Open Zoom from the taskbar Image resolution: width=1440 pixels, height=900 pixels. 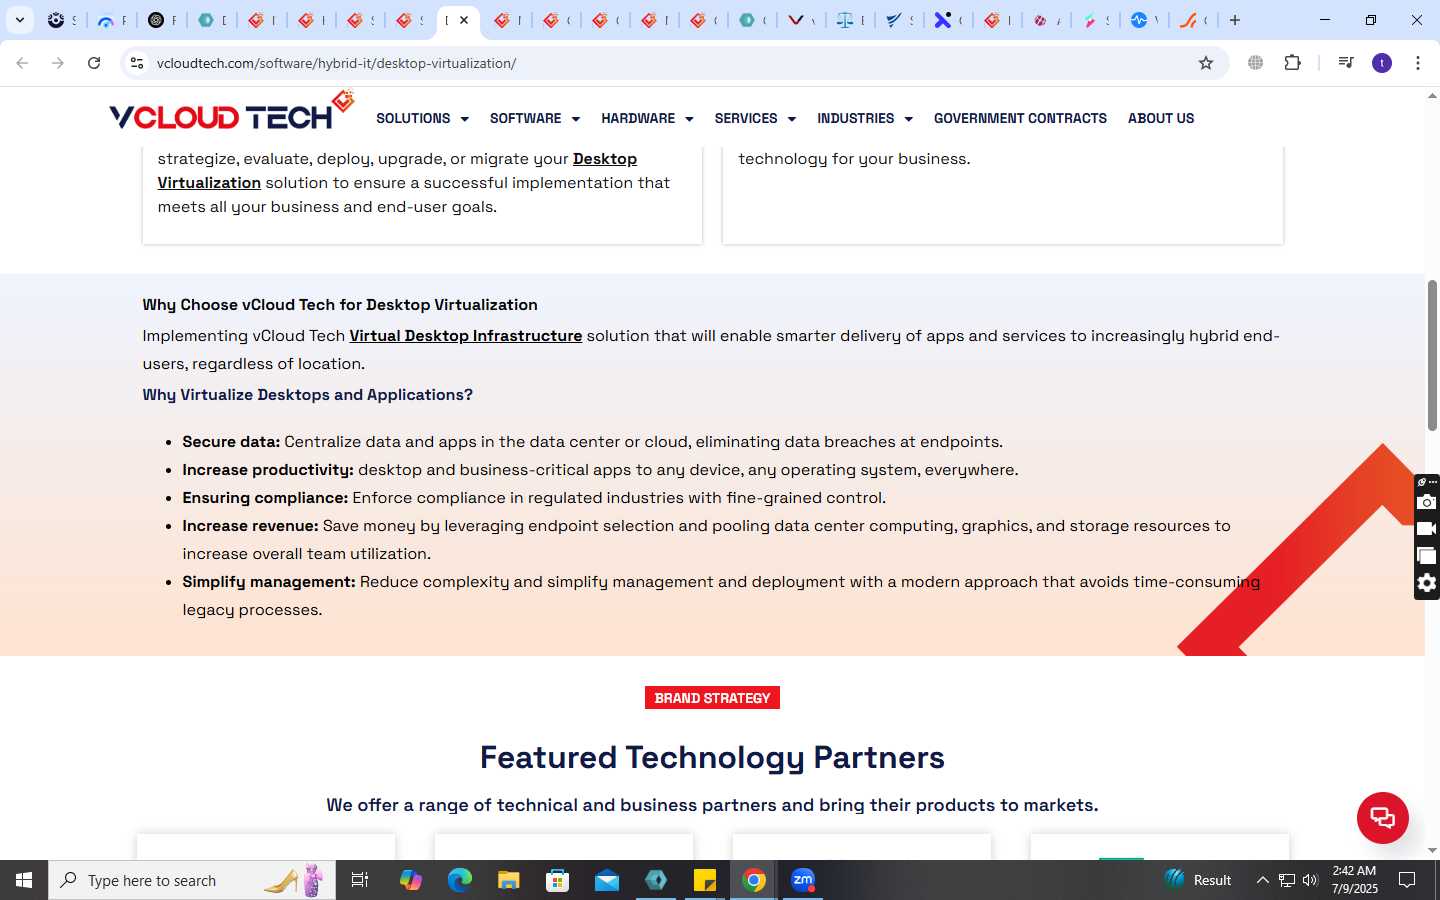tap(803, 880)
